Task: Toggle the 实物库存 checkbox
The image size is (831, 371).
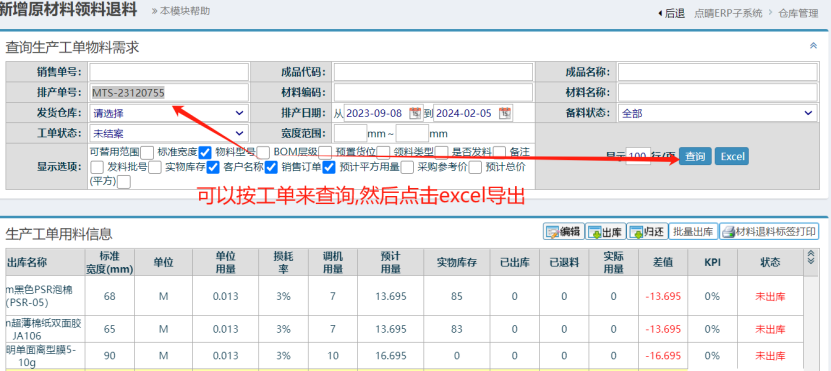Action: [x=213, y=167]
